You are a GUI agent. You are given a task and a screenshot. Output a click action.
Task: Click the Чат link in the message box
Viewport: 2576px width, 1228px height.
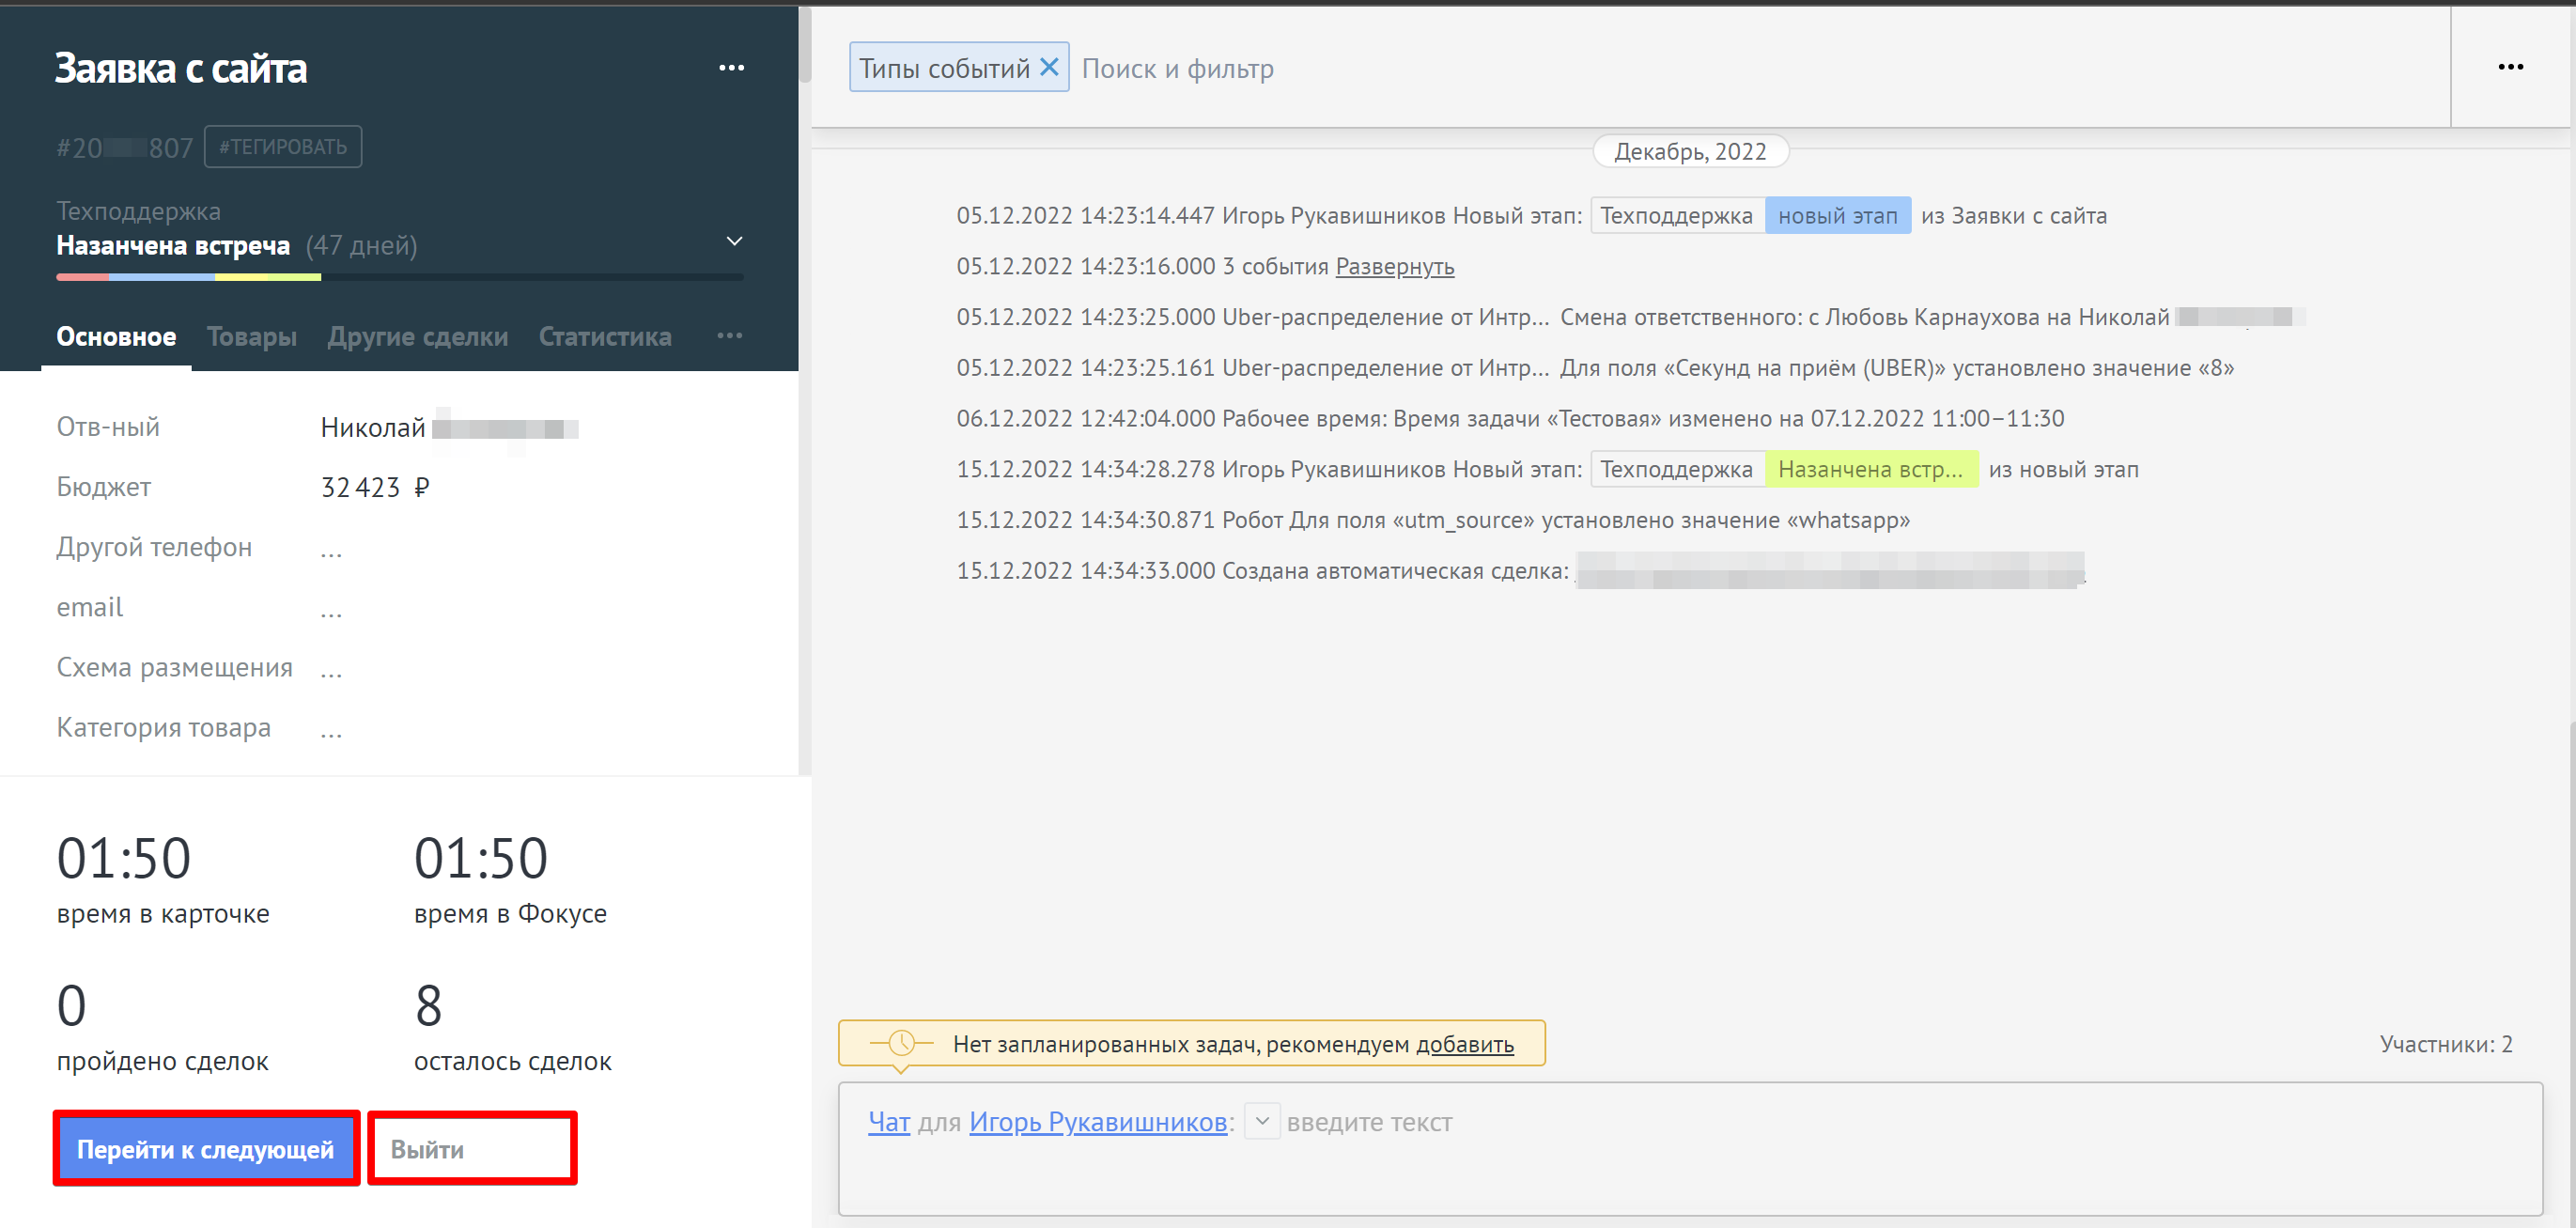[x=889, y=1122]
